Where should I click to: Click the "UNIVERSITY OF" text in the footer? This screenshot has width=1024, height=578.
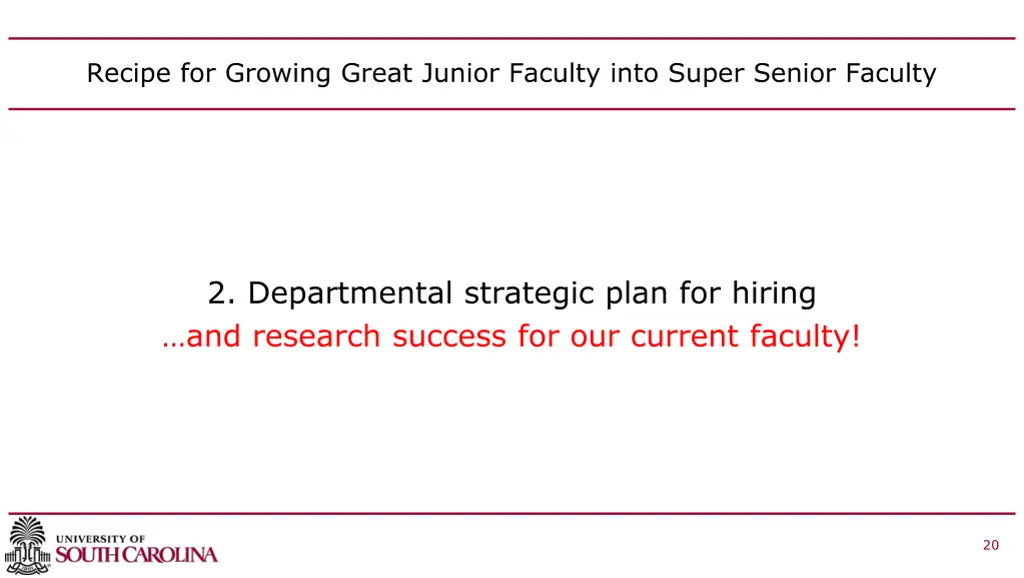tap(100, 539)
